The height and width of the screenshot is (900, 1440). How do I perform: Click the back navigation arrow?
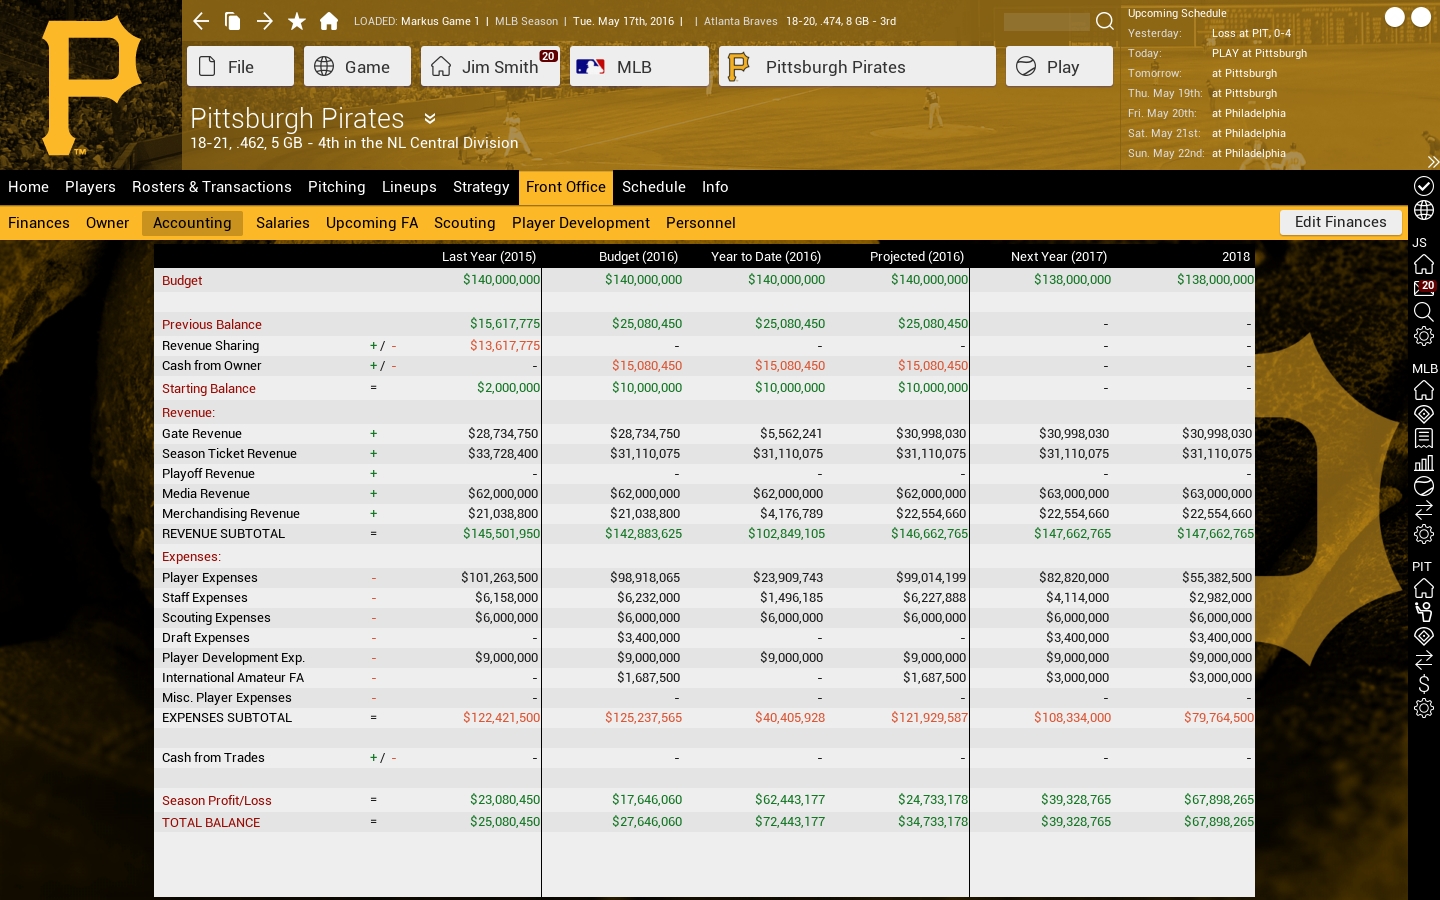coord(201,21)
